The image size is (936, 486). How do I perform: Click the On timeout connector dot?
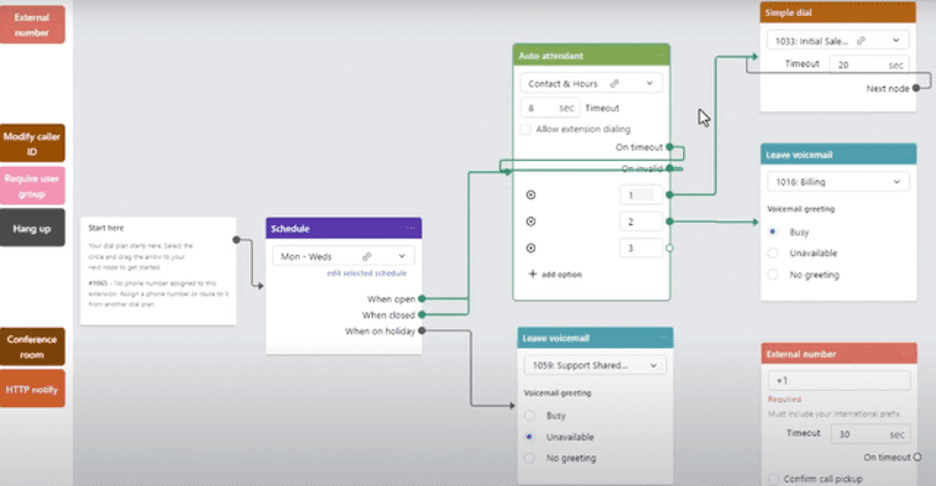click(670, 147)
